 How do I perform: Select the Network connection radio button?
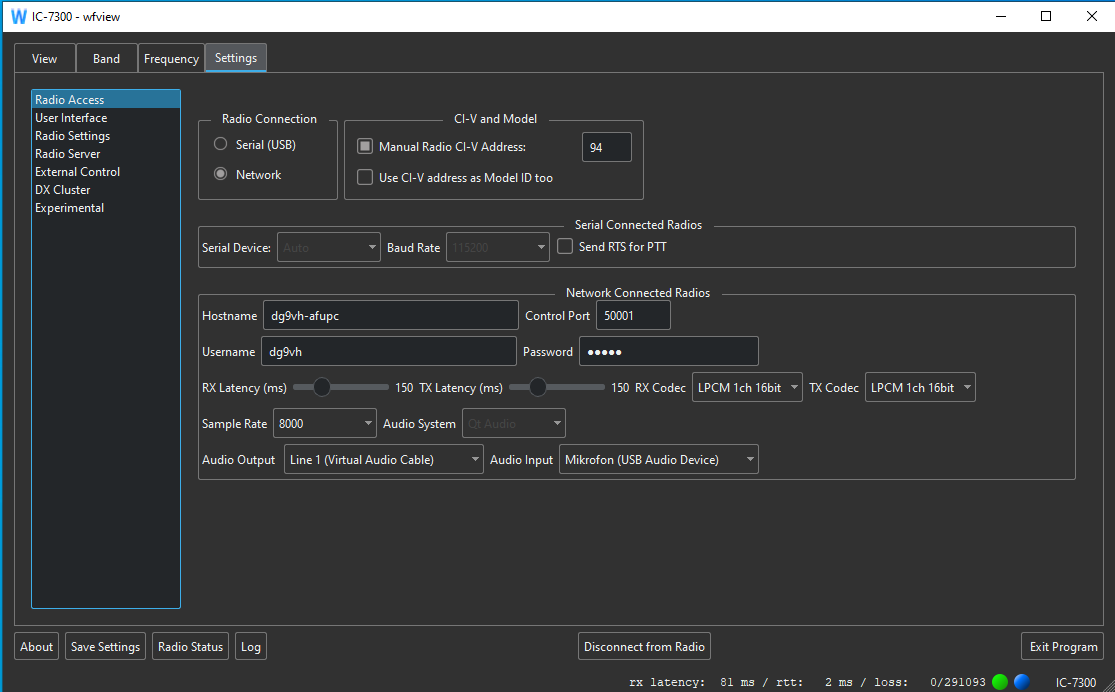[x=221, y=174]
